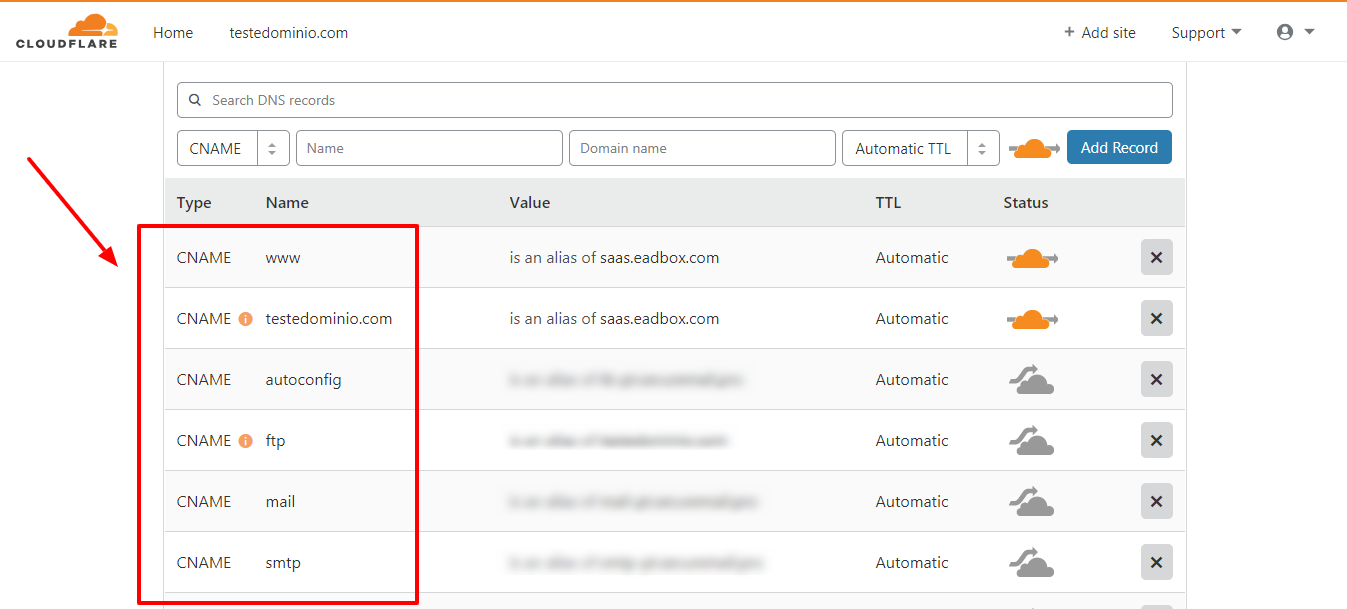Click the info icon beside ftp
Viewport: 1347px width, 609px height.
(245, 441)
